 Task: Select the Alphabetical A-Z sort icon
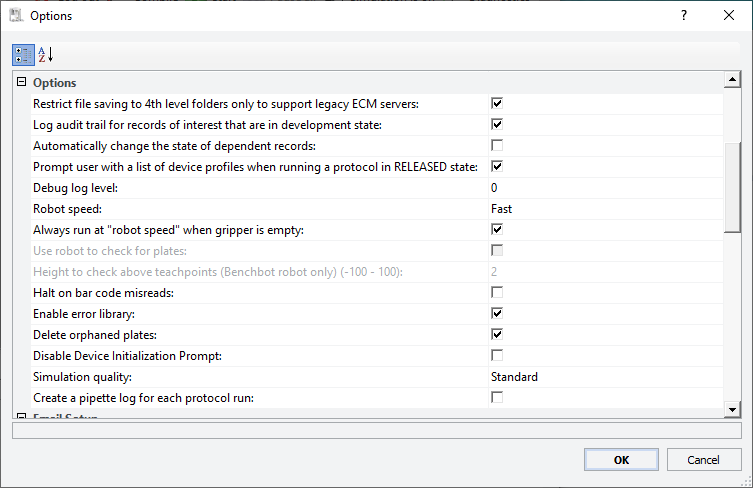coord(46,55)
